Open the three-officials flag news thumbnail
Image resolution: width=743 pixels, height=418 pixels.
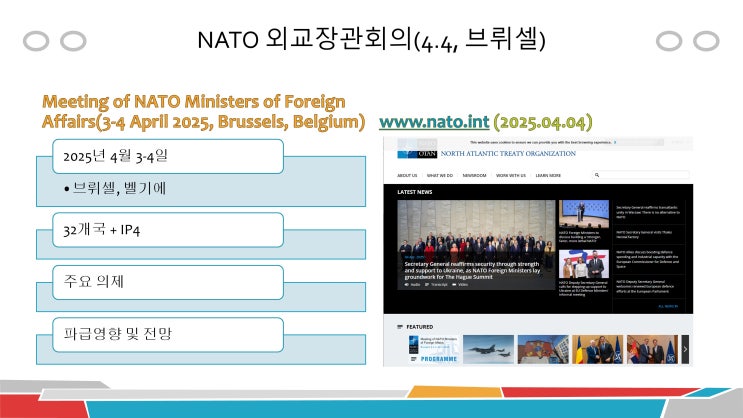coord(584,264)
